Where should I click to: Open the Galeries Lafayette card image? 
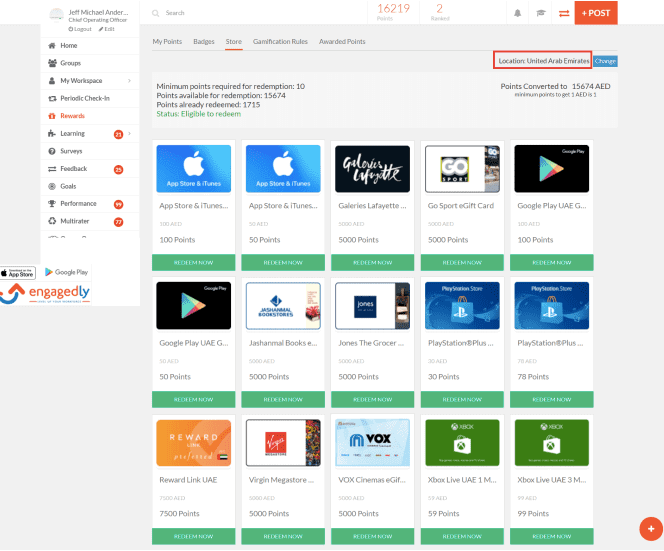373,169
